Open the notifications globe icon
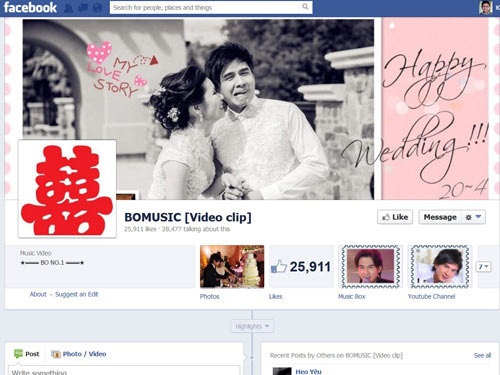This screenshot has height=375, width=500. pos(97,8)
